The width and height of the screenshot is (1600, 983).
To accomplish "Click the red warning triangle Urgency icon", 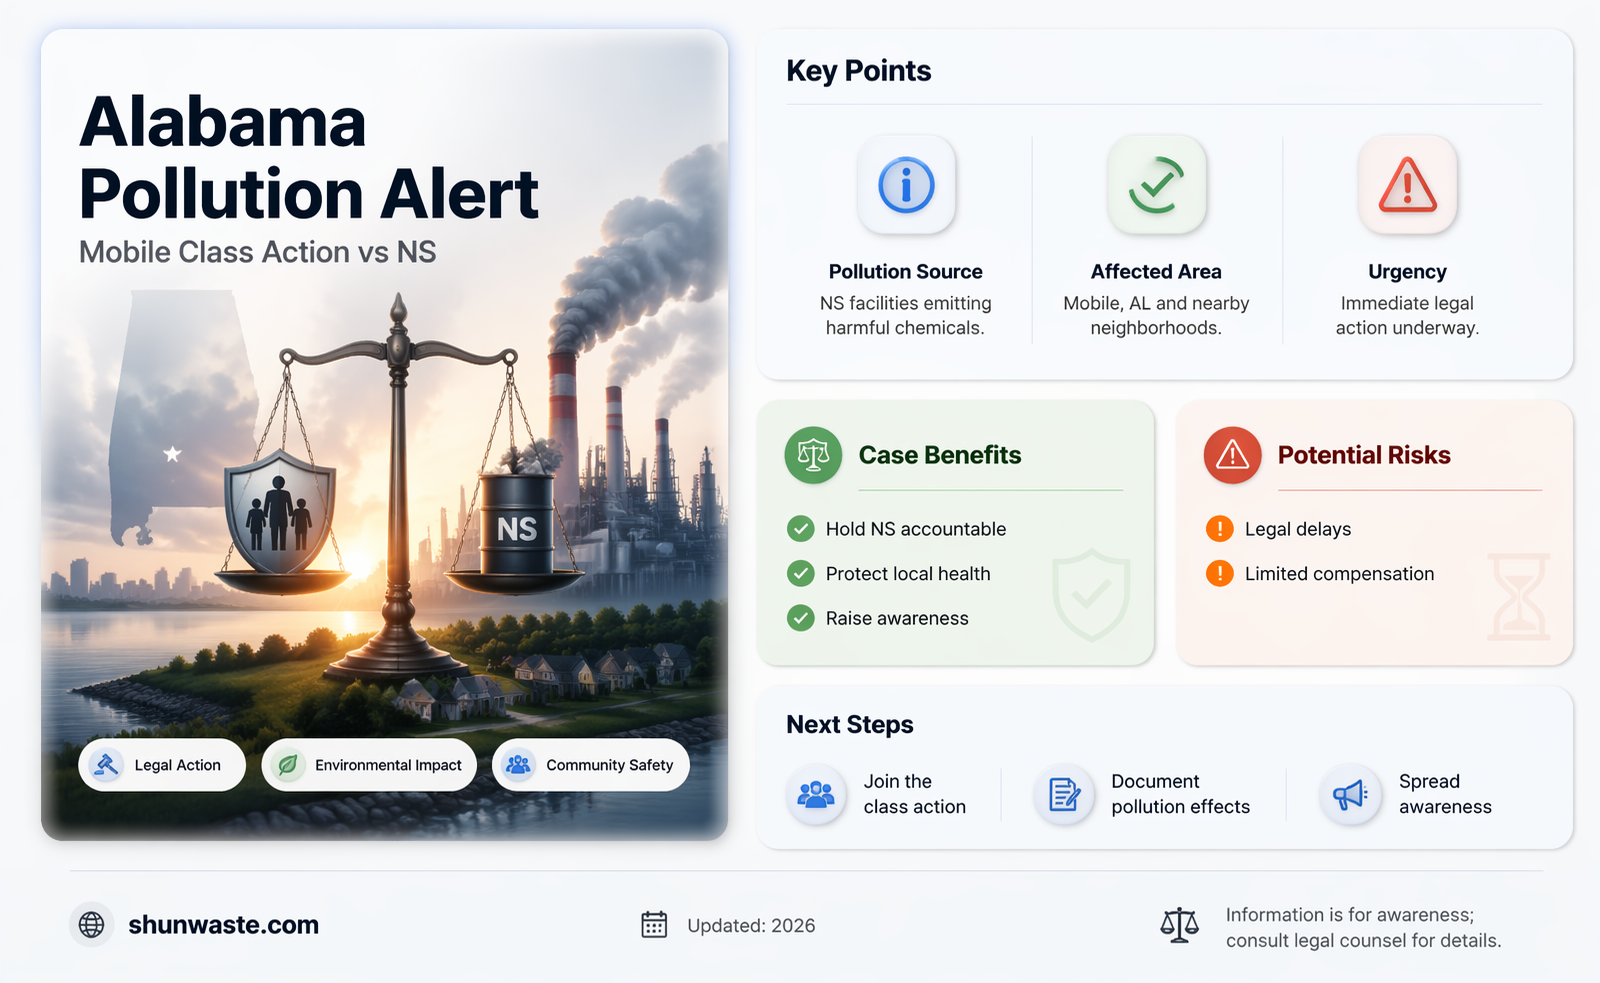I will pos(1407,185).
